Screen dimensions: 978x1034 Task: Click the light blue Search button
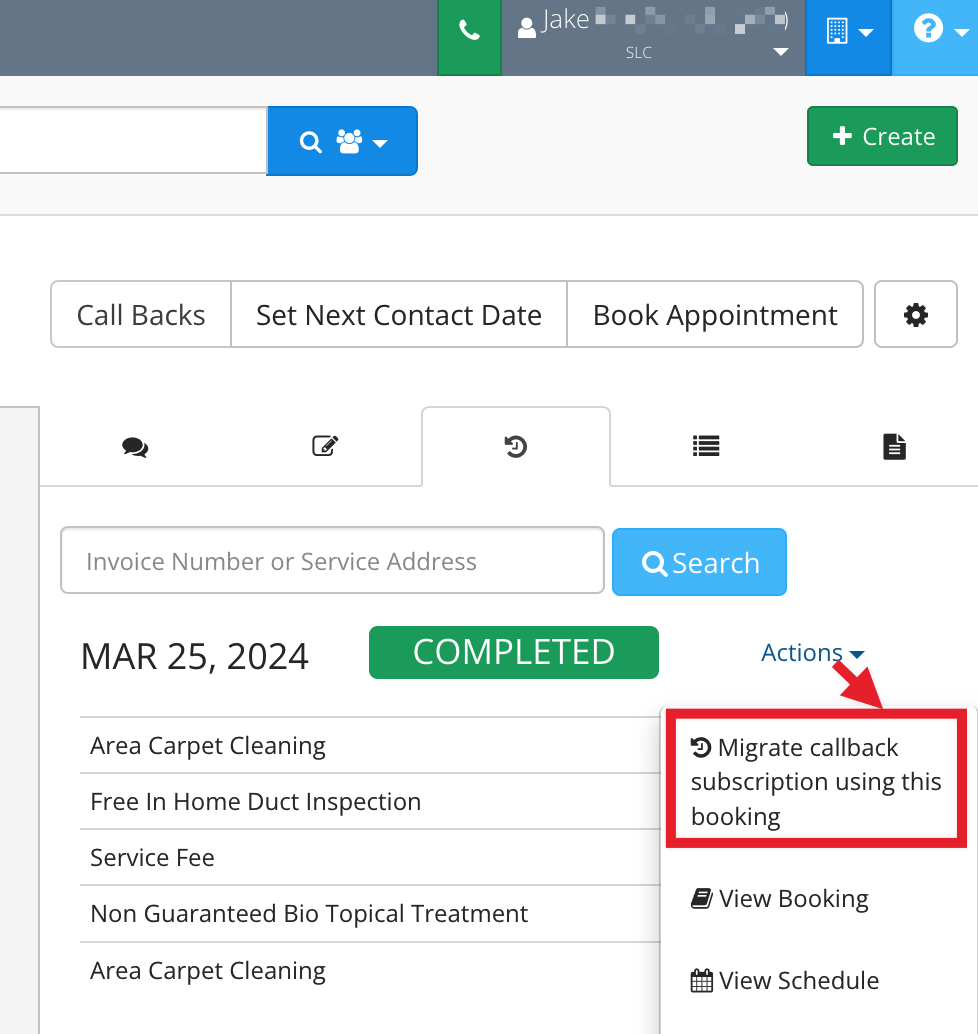[699, 563]
